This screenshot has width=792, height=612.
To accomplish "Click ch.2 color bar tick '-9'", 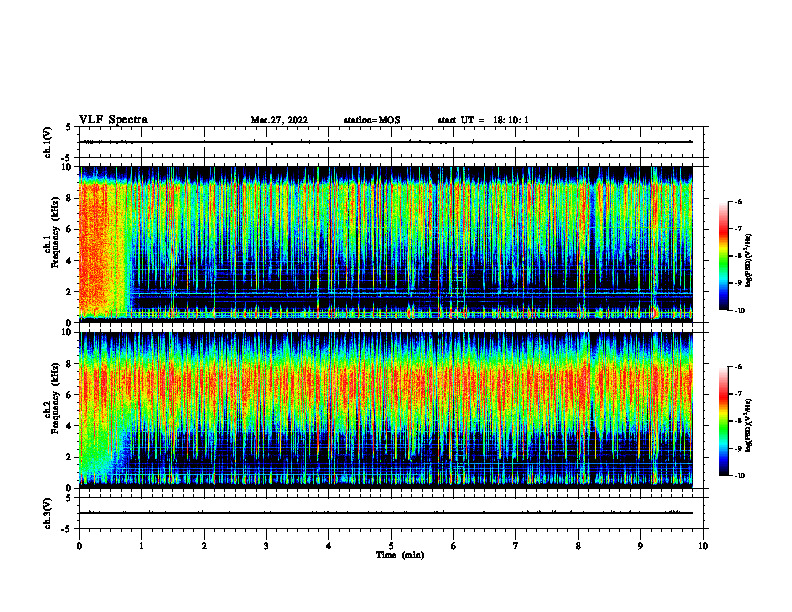I will (738, 448).
